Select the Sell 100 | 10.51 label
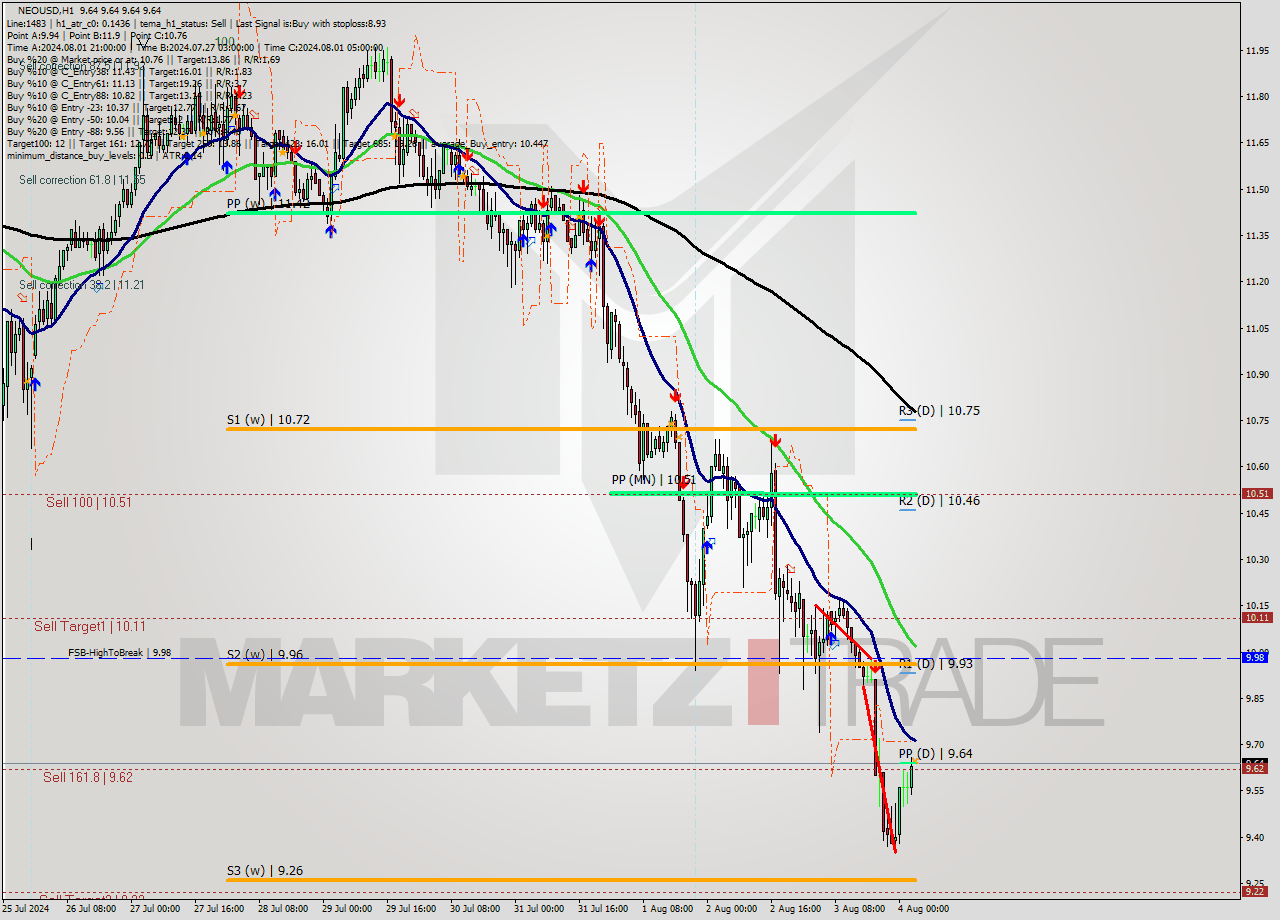The height and width of the screenshot is (920, 1280). coord(89,502)
